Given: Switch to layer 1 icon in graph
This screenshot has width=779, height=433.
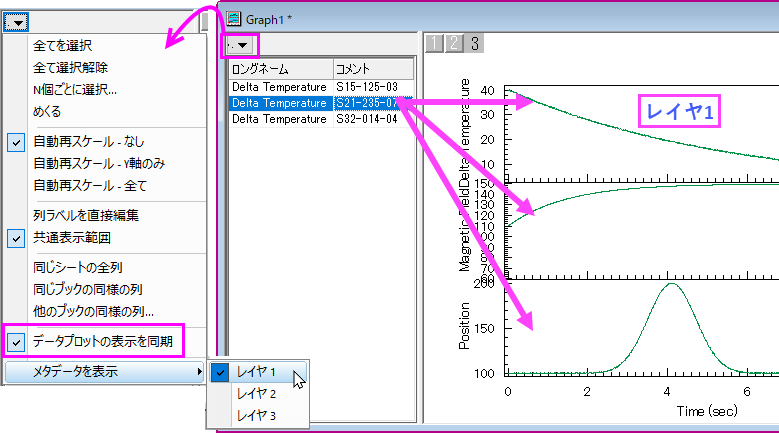Looking at the screenshot, I should [434, 43].
